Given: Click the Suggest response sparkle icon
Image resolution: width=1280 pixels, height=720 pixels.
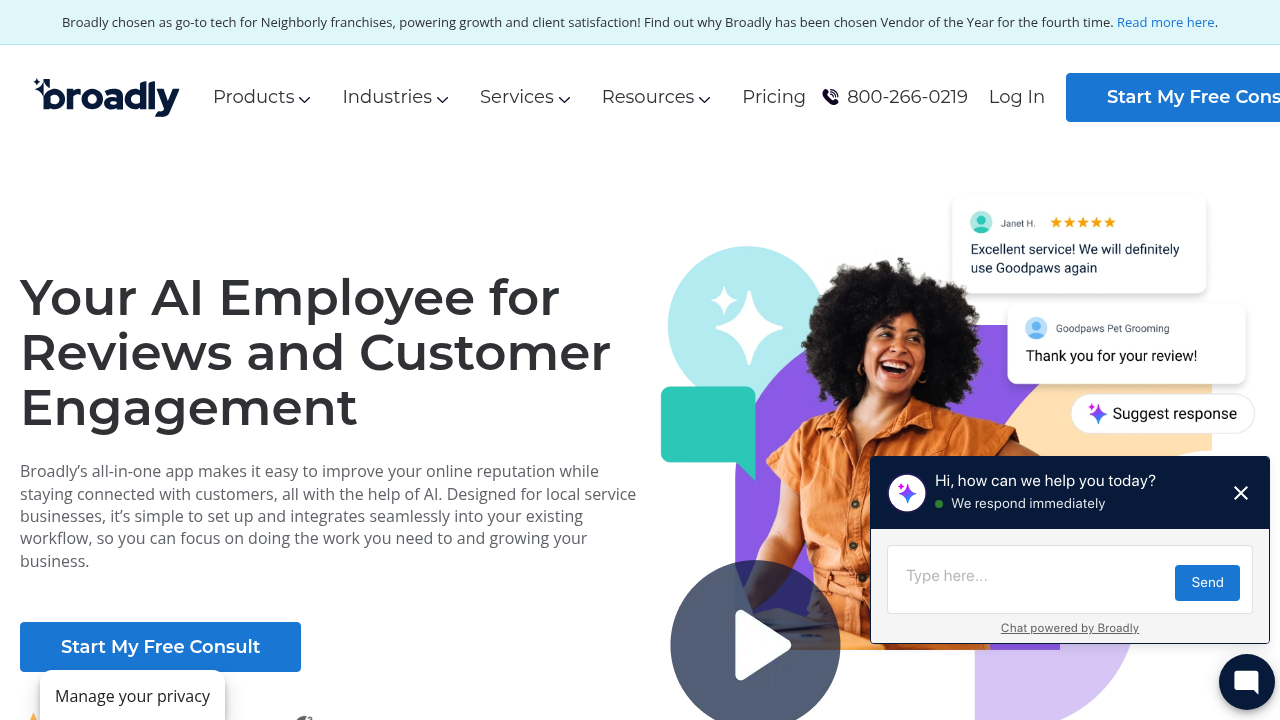Looking at the screenshot, I should click(x=1097, y=414).
